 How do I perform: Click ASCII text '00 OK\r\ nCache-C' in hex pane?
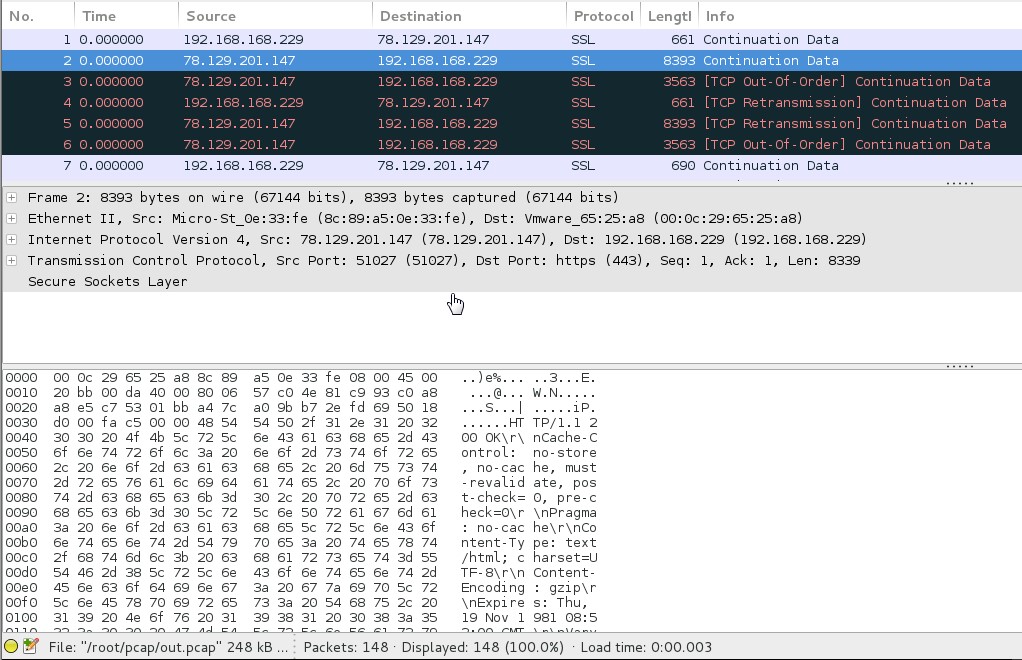[529, 438]
